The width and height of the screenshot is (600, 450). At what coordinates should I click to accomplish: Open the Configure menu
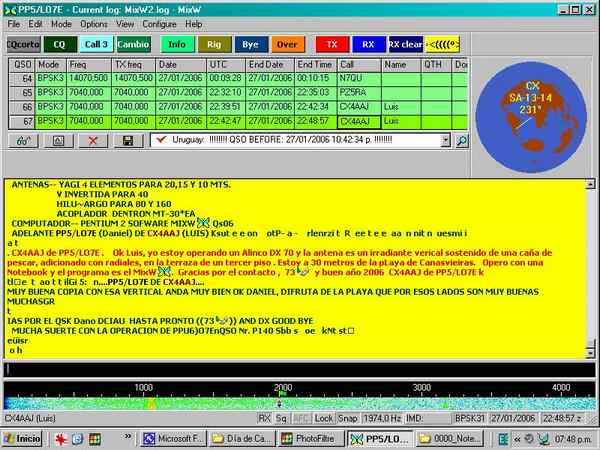[159, 24]
